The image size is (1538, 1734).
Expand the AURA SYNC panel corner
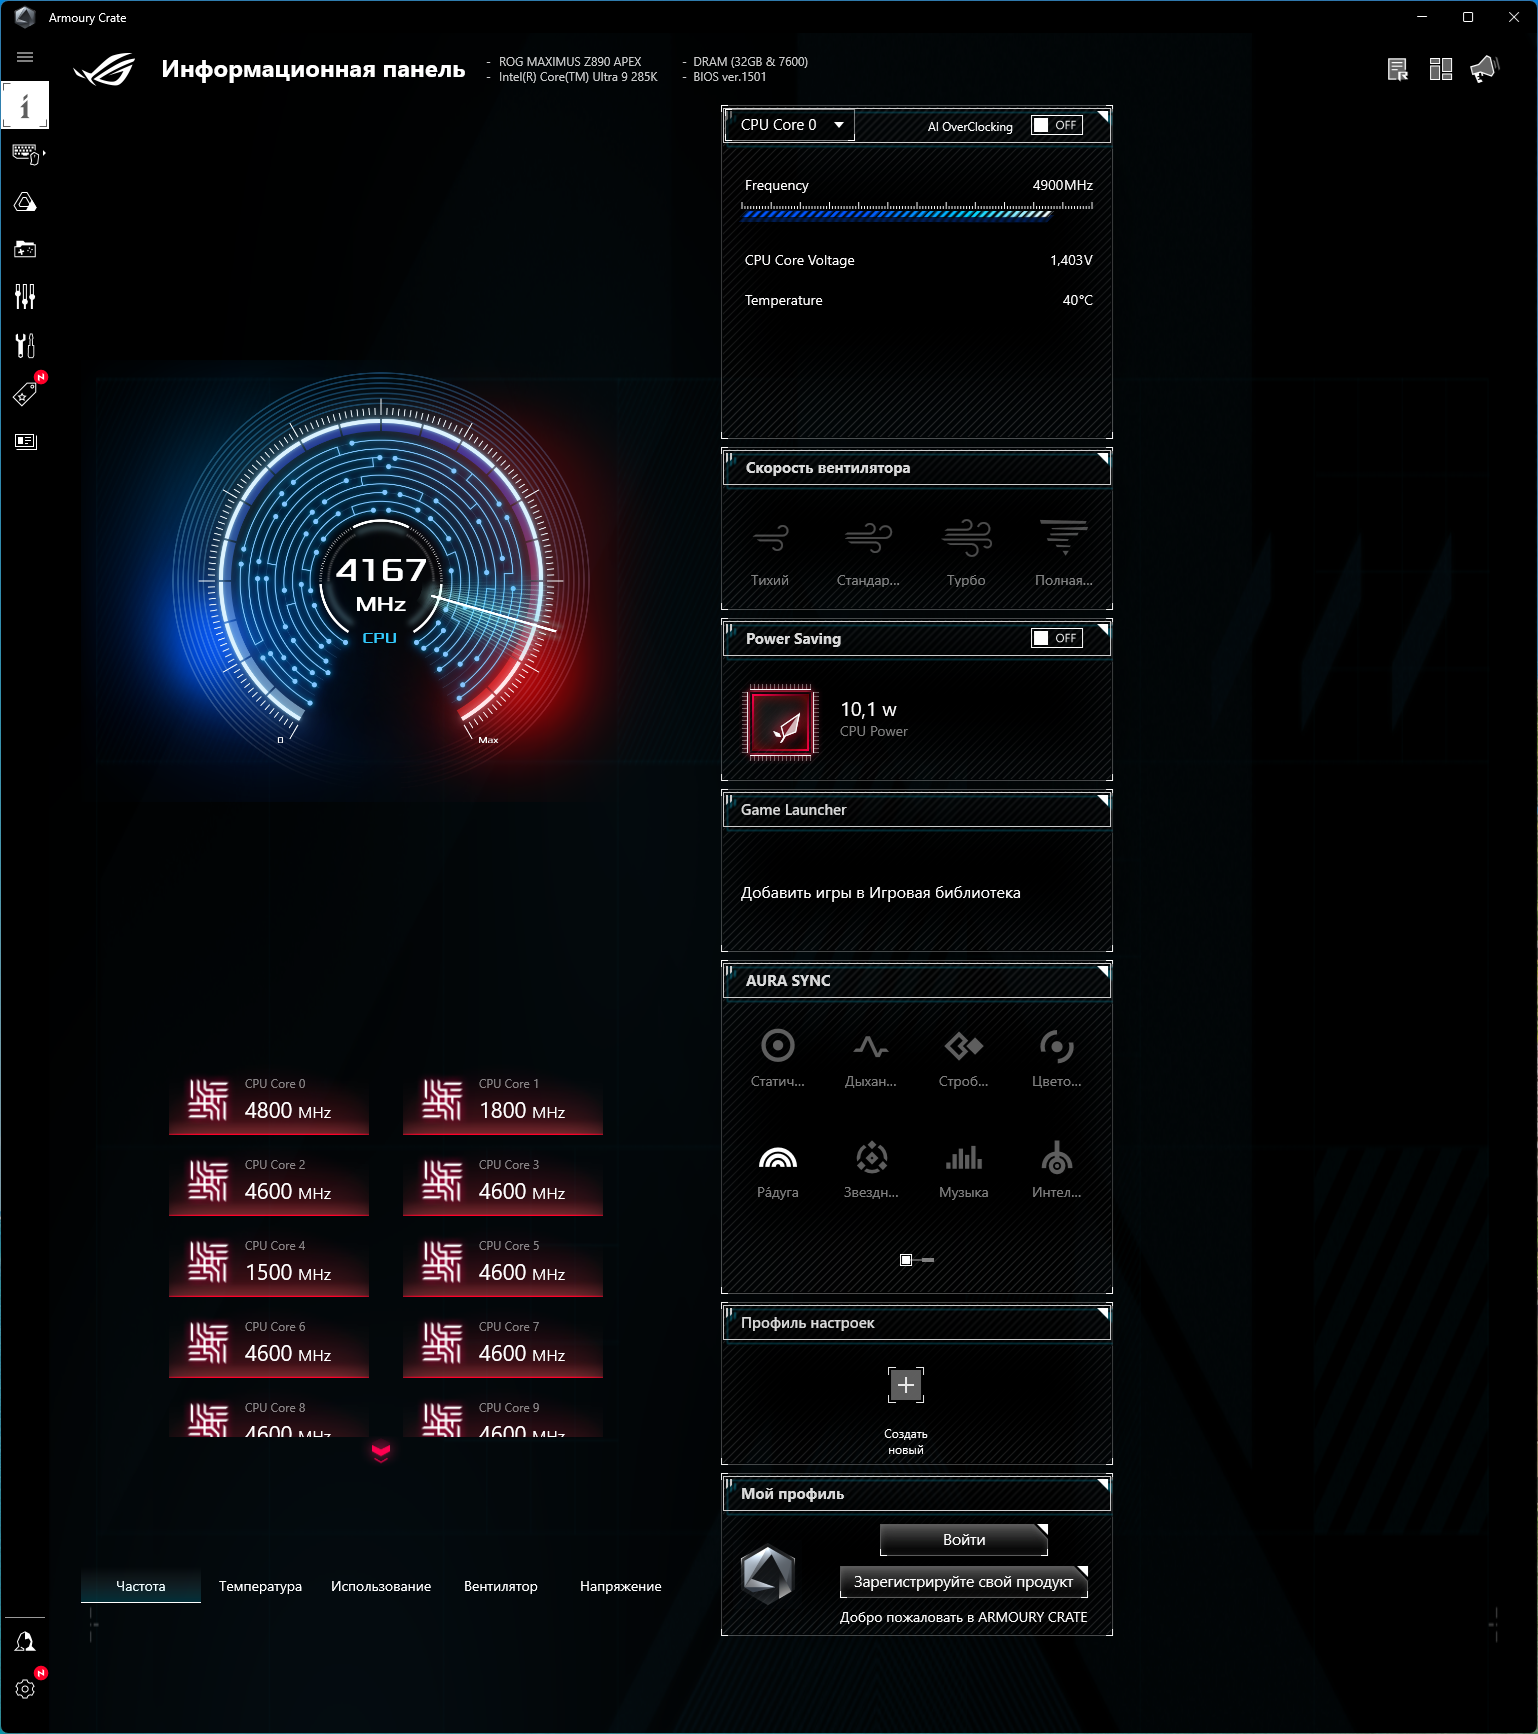[x=1103, y=972]
